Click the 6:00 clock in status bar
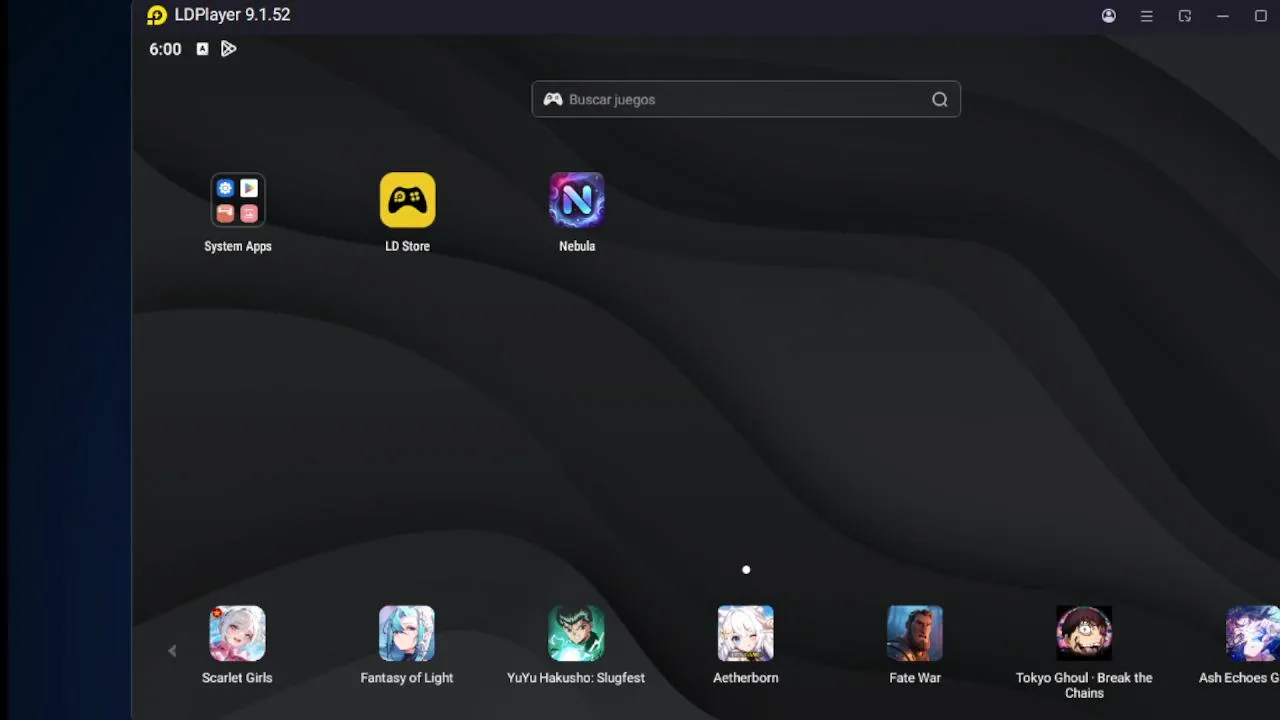Image resolution: width=1280 pixels, height=720 pixels. click(x=165, y=49)
